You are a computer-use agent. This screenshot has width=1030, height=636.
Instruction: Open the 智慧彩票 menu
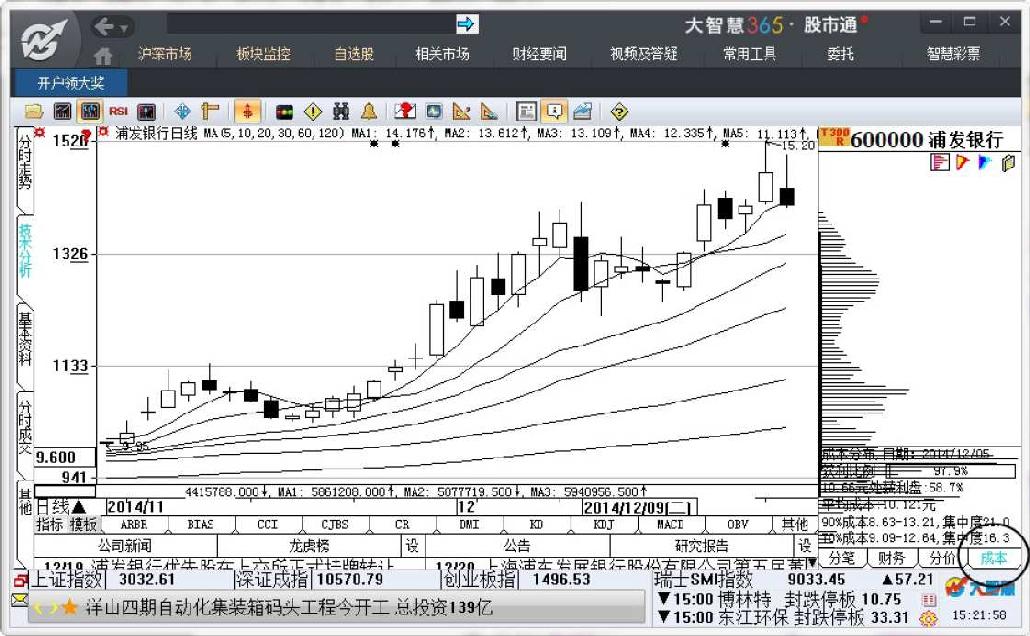(x=953, y=53)
